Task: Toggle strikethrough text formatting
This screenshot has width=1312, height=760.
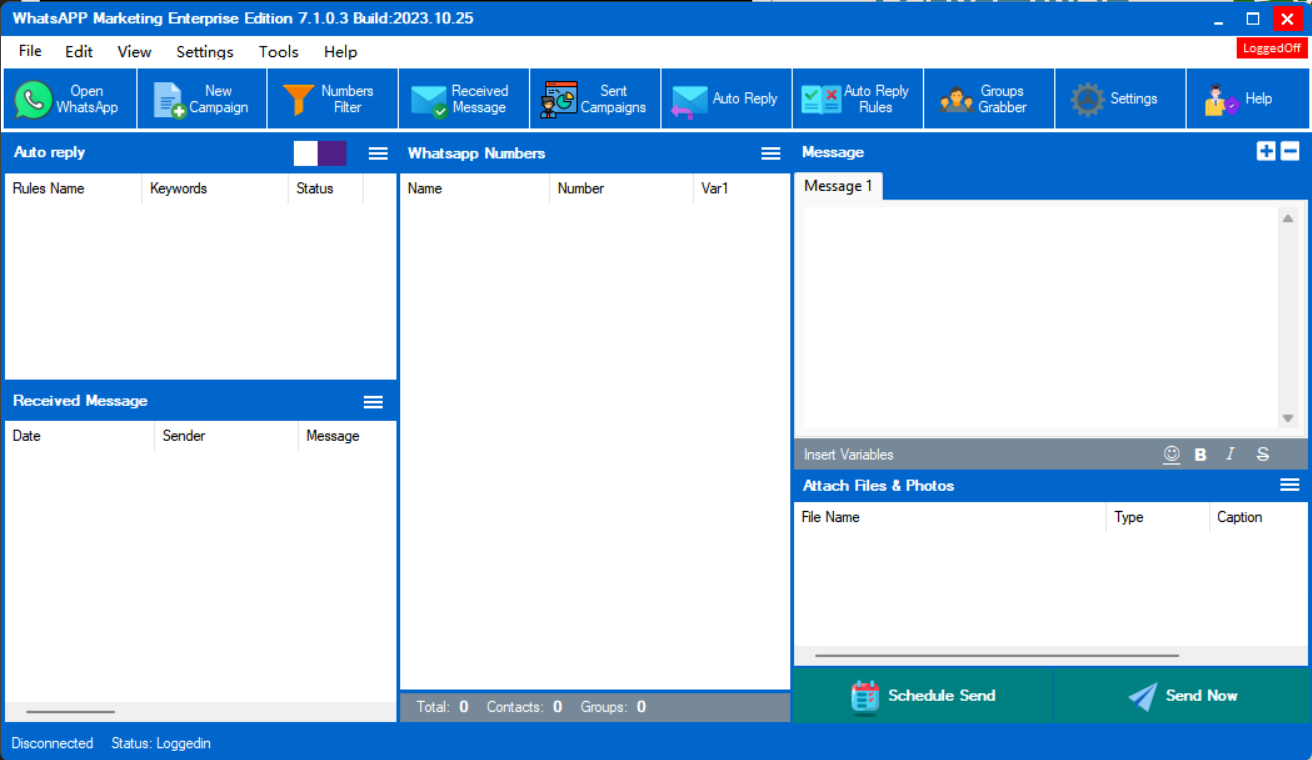Action: [1262, 454]
